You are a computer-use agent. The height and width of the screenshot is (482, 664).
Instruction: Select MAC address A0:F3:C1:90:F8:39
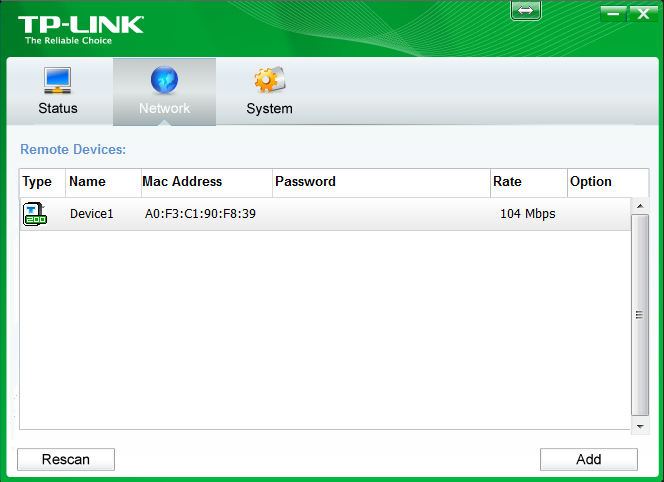200,213
